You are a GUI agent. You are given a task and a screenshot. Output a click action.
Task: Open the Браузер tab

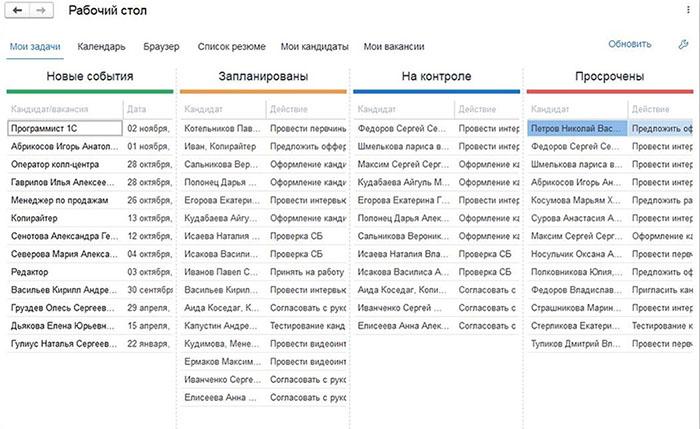161,46
